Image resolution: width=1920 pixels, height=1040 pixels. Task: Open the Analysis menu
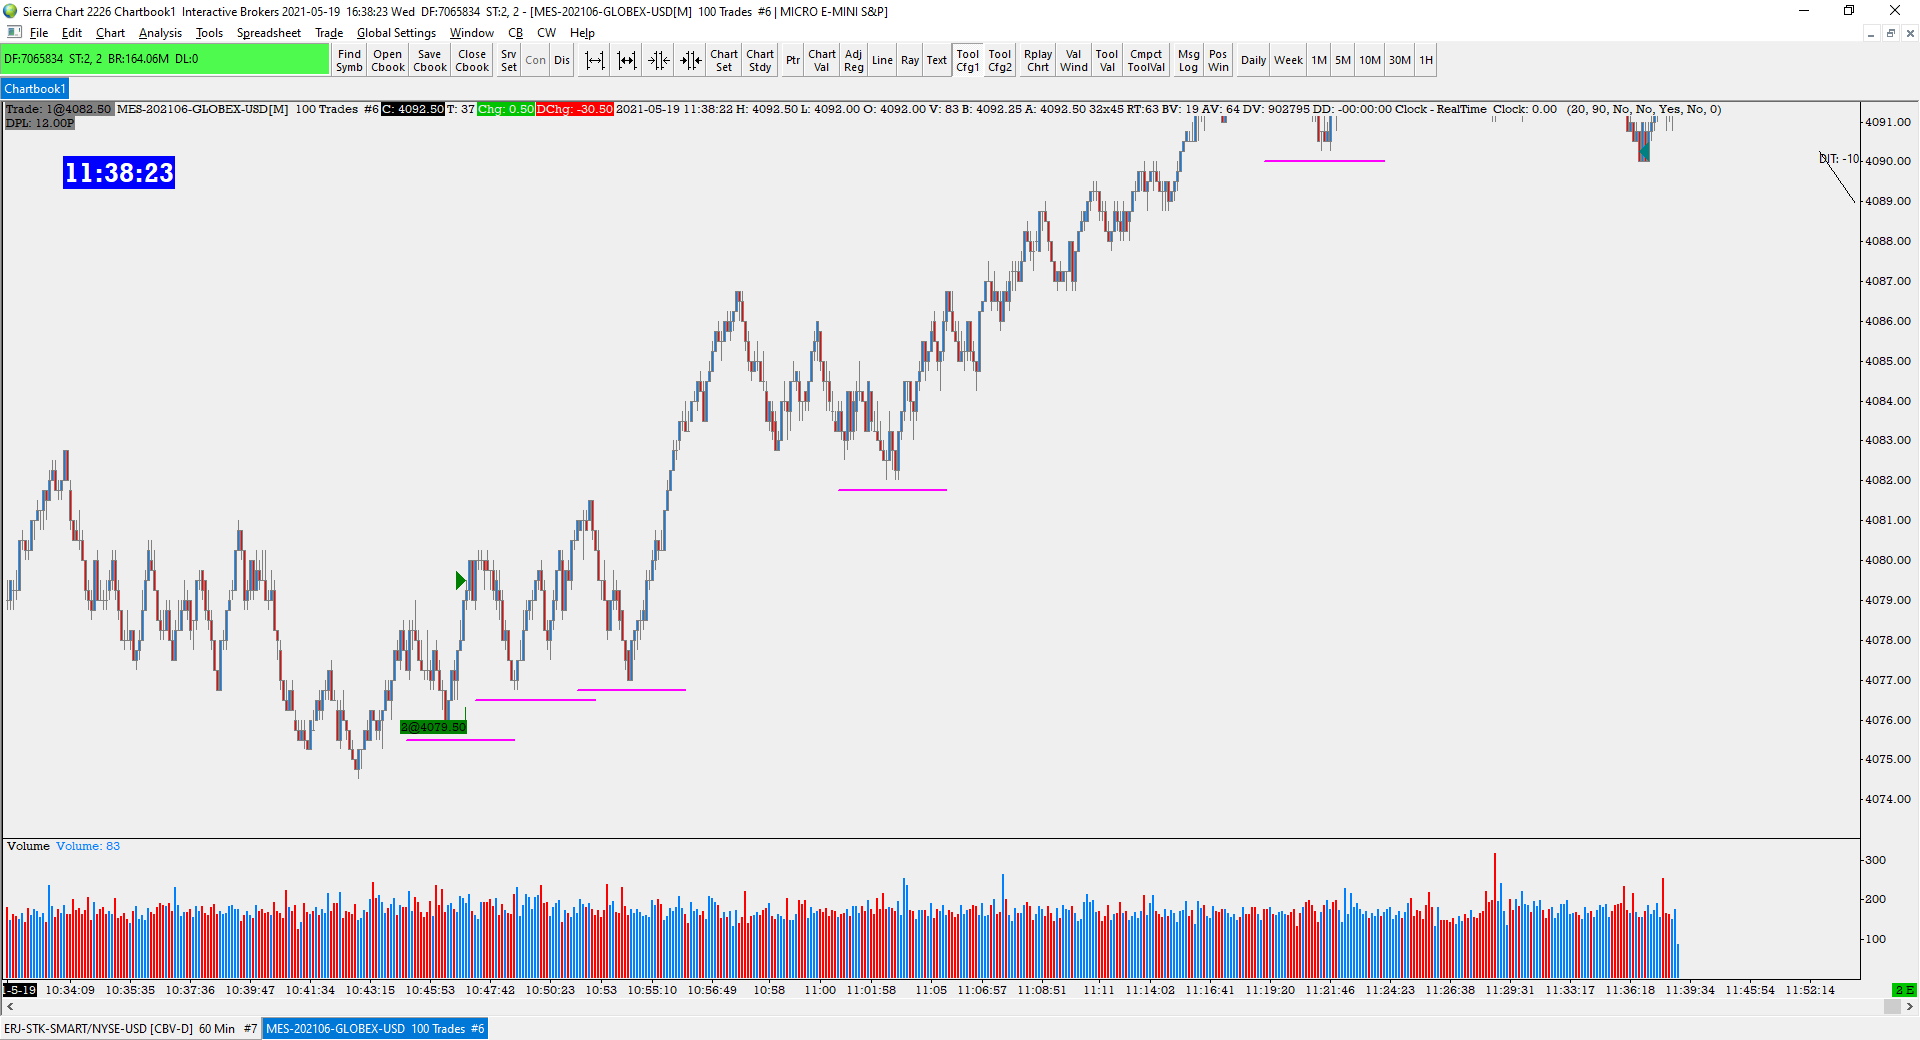click(160, 33)
